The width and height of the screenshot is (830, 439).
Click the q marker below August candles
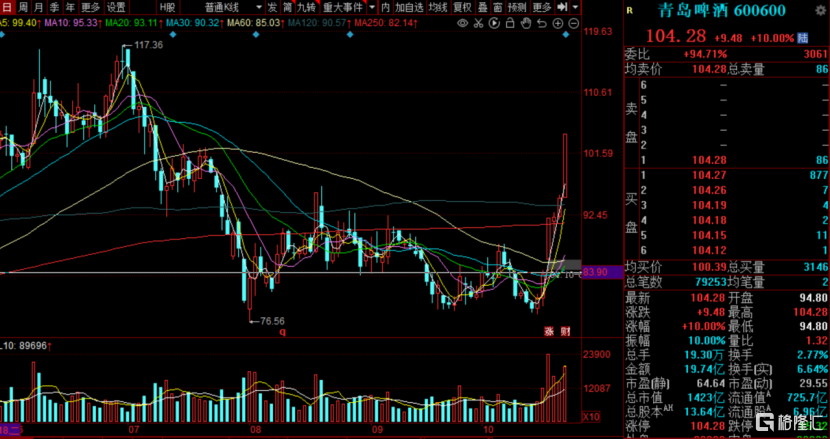click(x=283, y=333)
